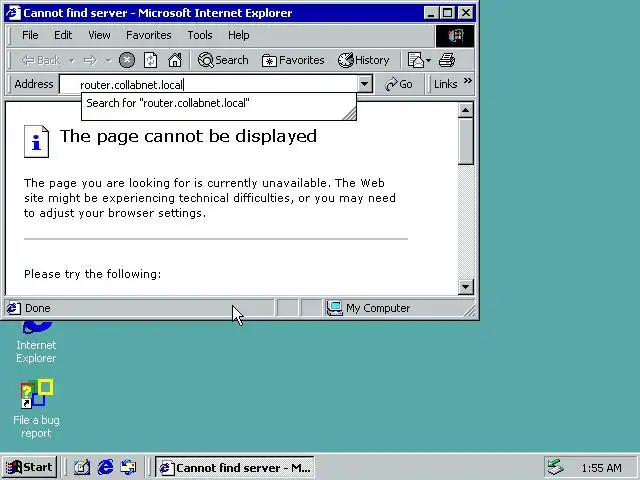
Task: Open the Forward history dropdown arrow
Action: click(x=108, y=60)
